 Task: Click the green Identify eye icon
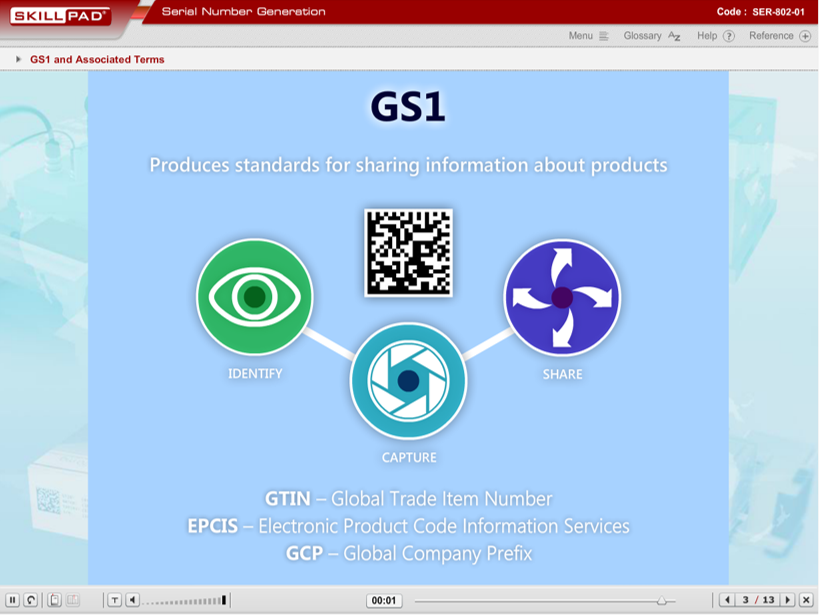coord(255,297)
